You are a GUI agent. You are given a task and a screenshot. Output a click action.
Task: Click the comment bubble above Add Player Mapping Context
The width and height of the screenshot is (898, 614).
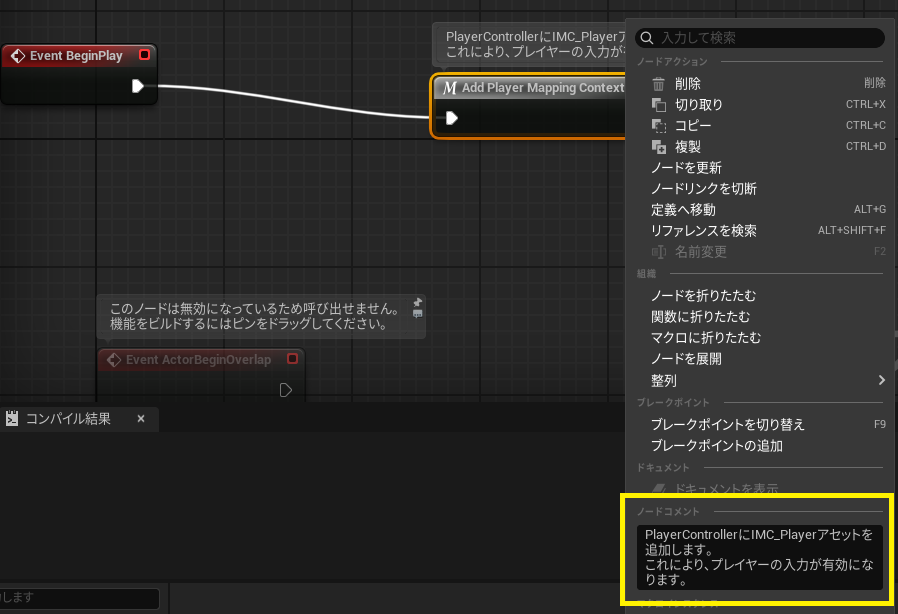point(530,45)
